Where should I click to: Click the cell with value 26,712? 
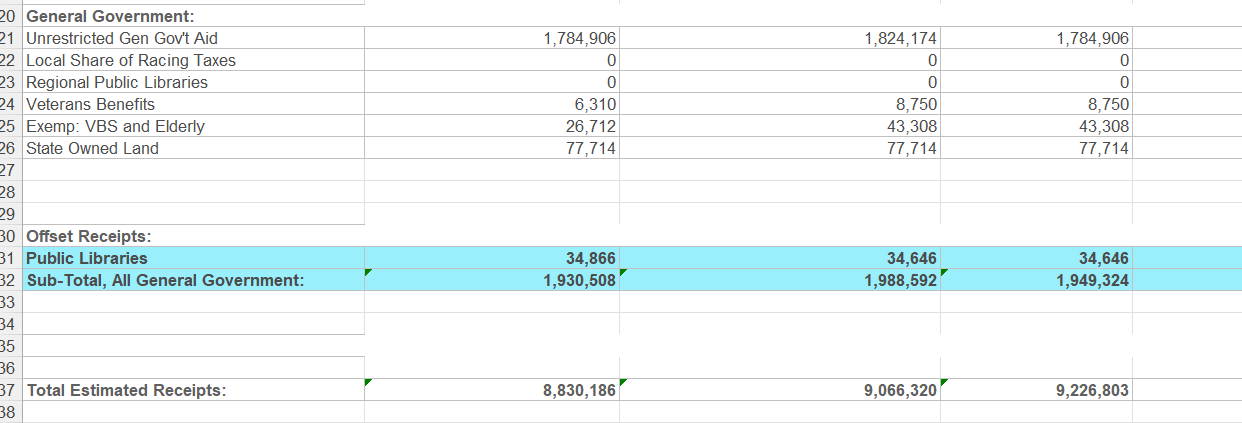590,126
